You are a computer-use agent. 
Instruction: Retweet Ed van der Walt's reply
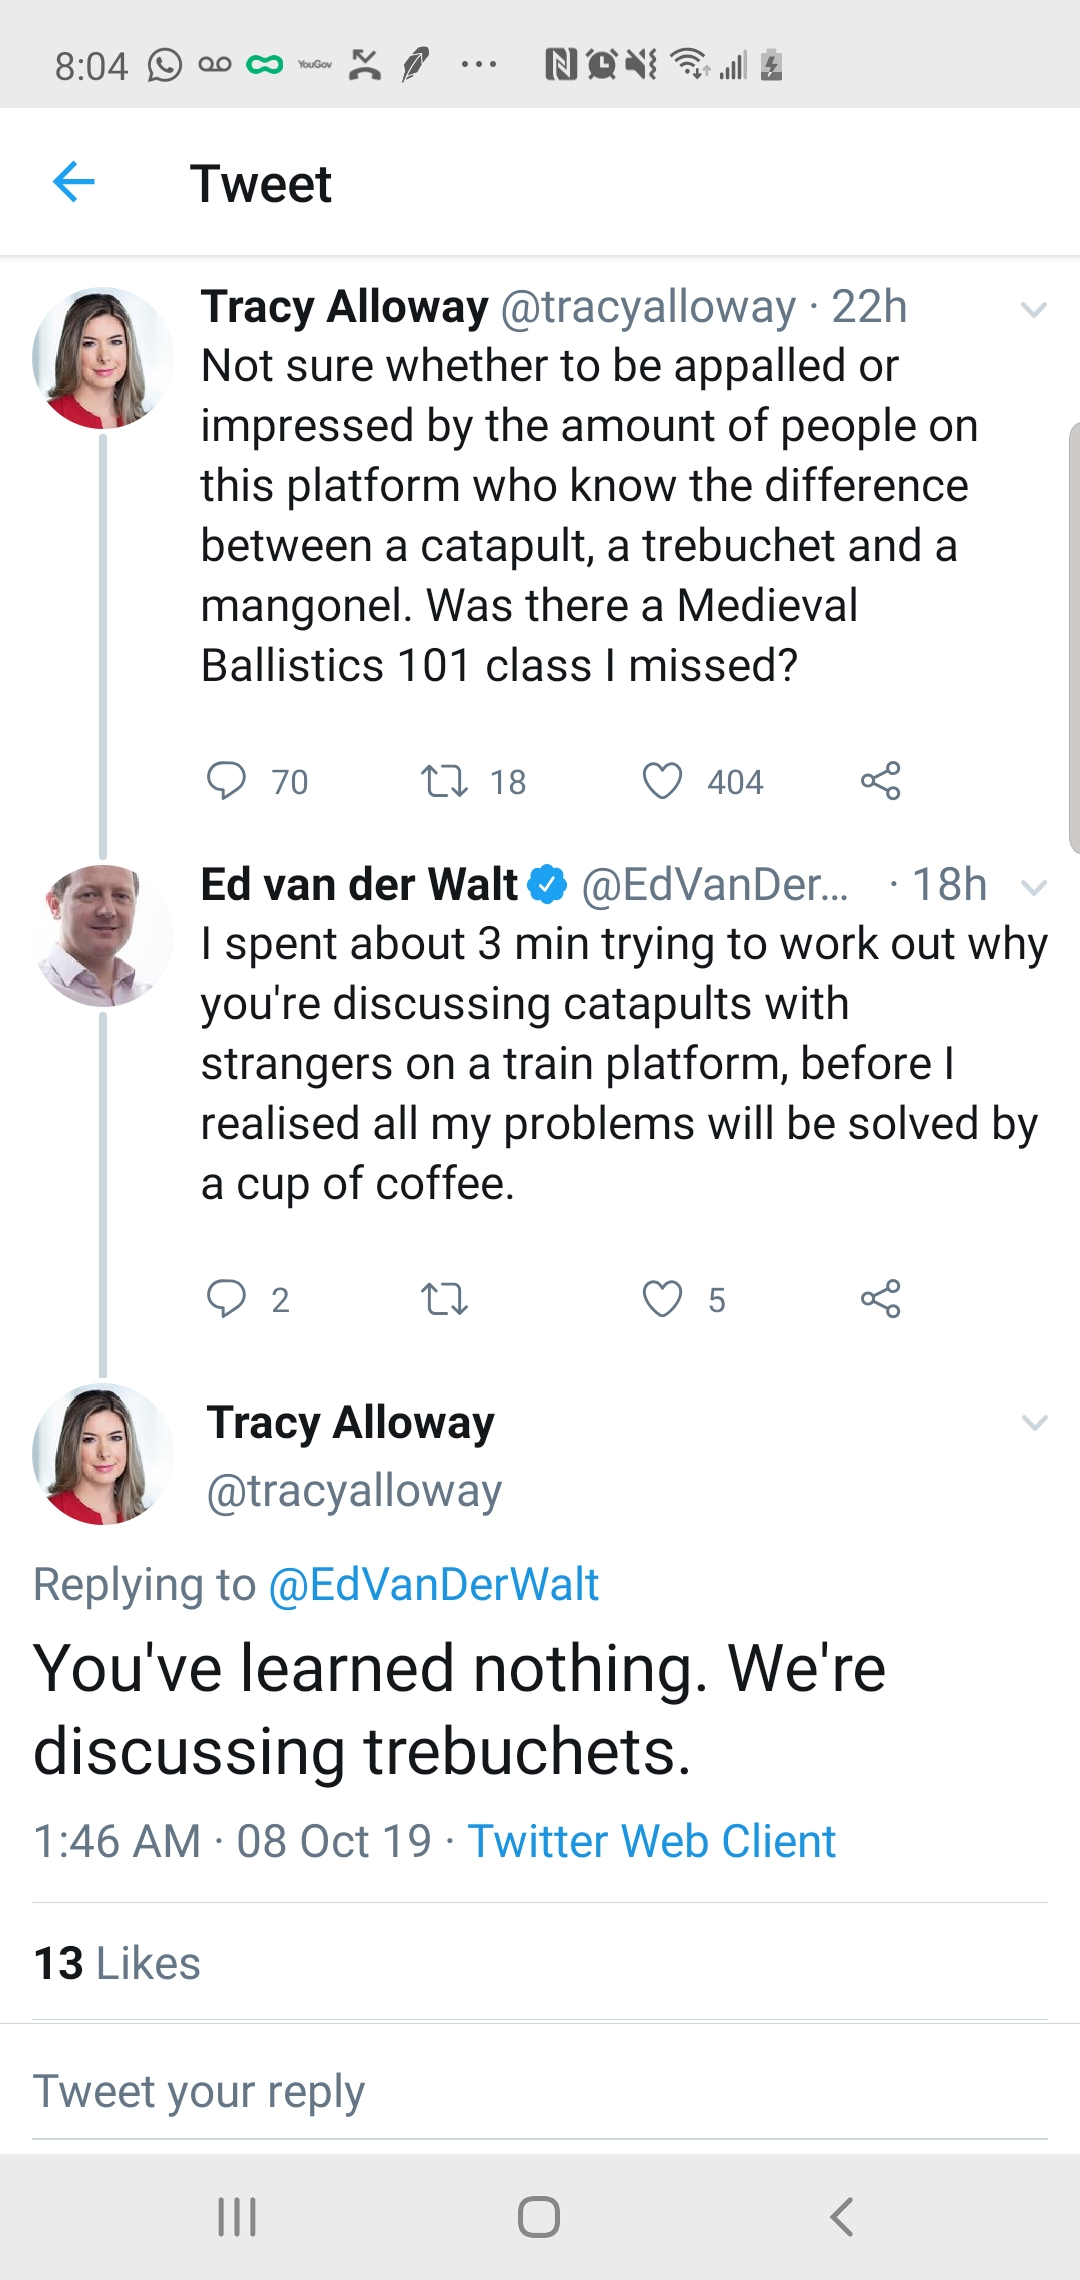point(447,1299)
